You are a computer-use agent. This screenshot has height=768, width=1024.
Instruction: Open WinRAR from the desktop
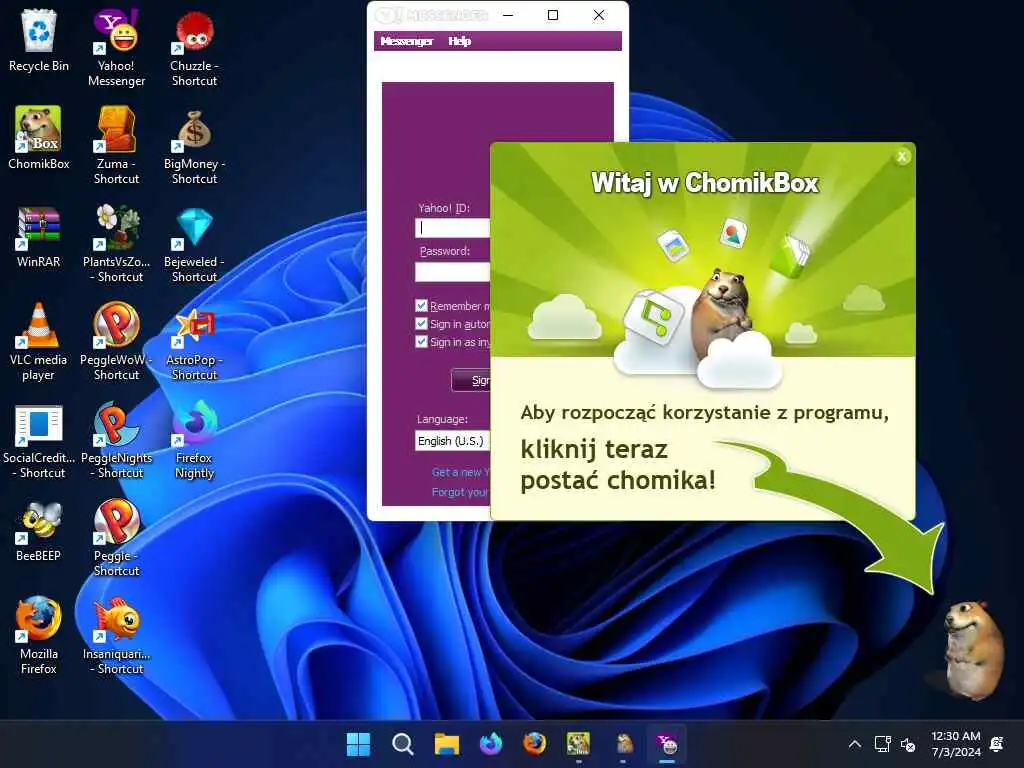pyautogui.click(x=39, y=236)
